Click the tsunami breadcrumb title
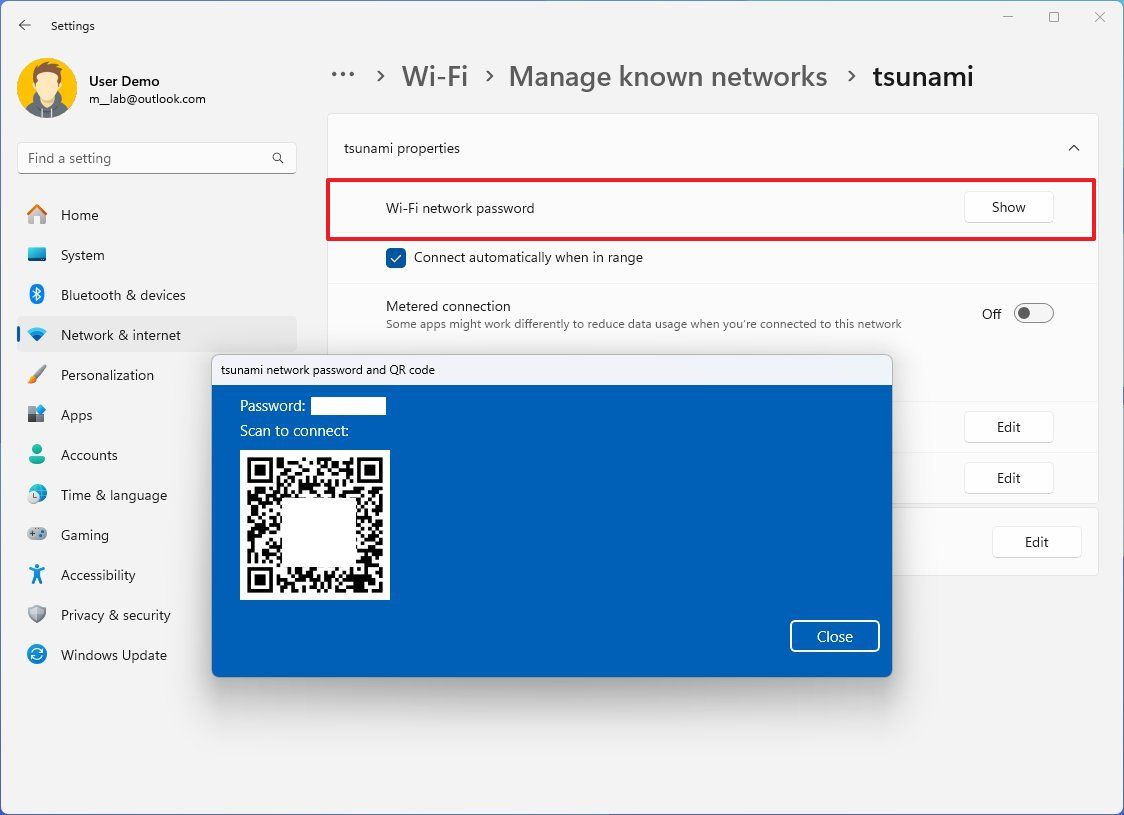Image resolution: width=1124 pixels, height=815 pixels. 923,76
